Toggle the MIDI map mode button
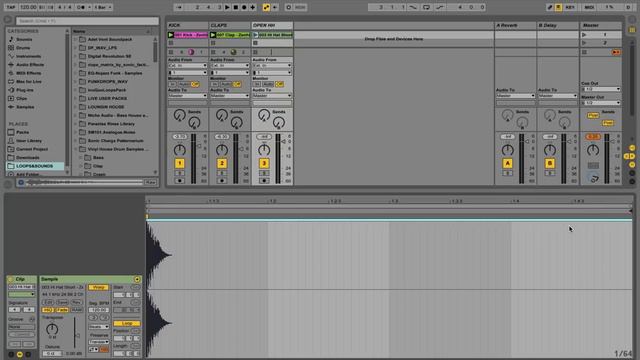 click(589, 7)
